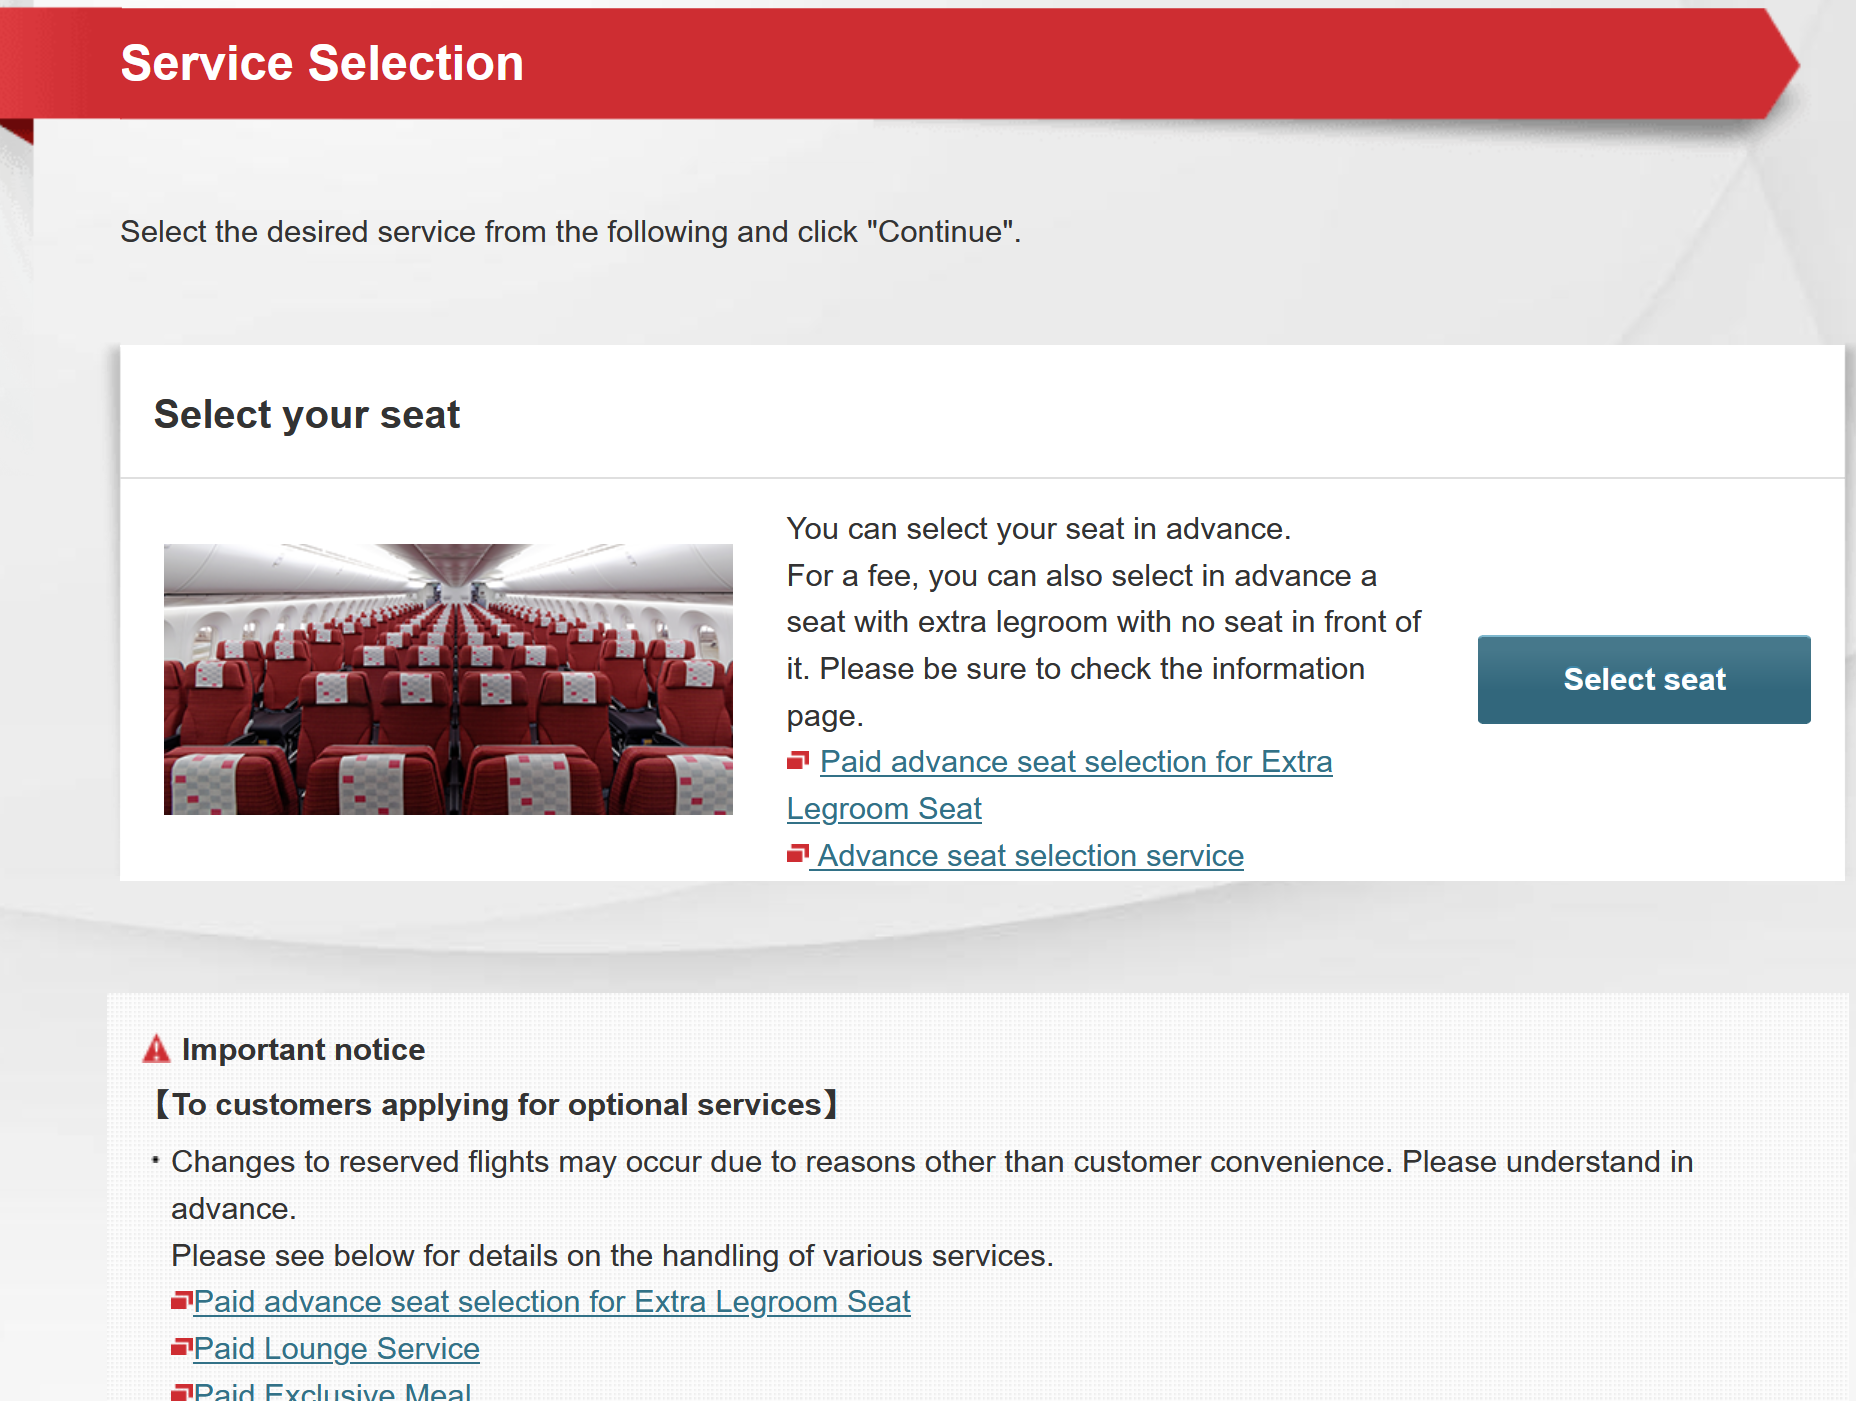Open the "Advance seat selection service" link
This screenshot has width=1856, height=1401.
pos(1030,855)
